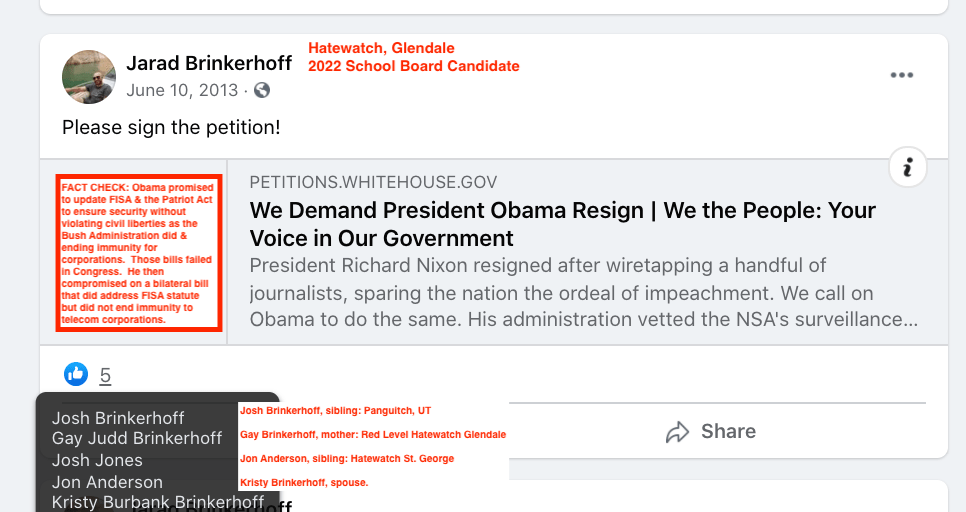Select Josh Brinkerhoff in the reactions list
This screenshot has height=512, width=966.
point(118,418)
